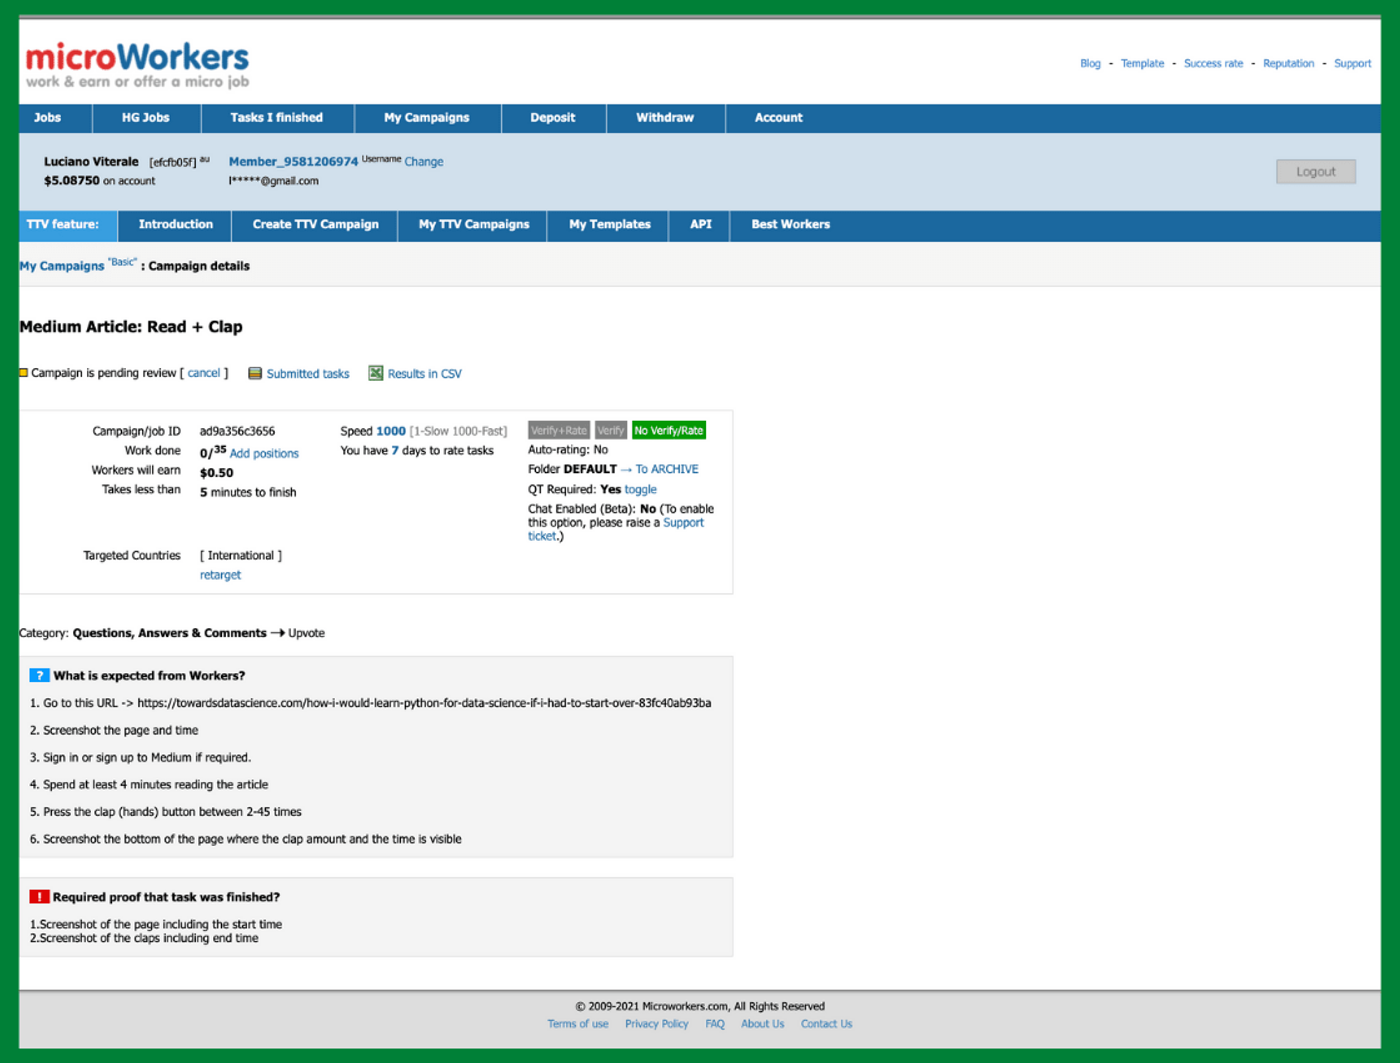Open the Reputation link
The height and width of the screenshot is (1063, 1400).
pyautogui.click(x=1289, y=64)
